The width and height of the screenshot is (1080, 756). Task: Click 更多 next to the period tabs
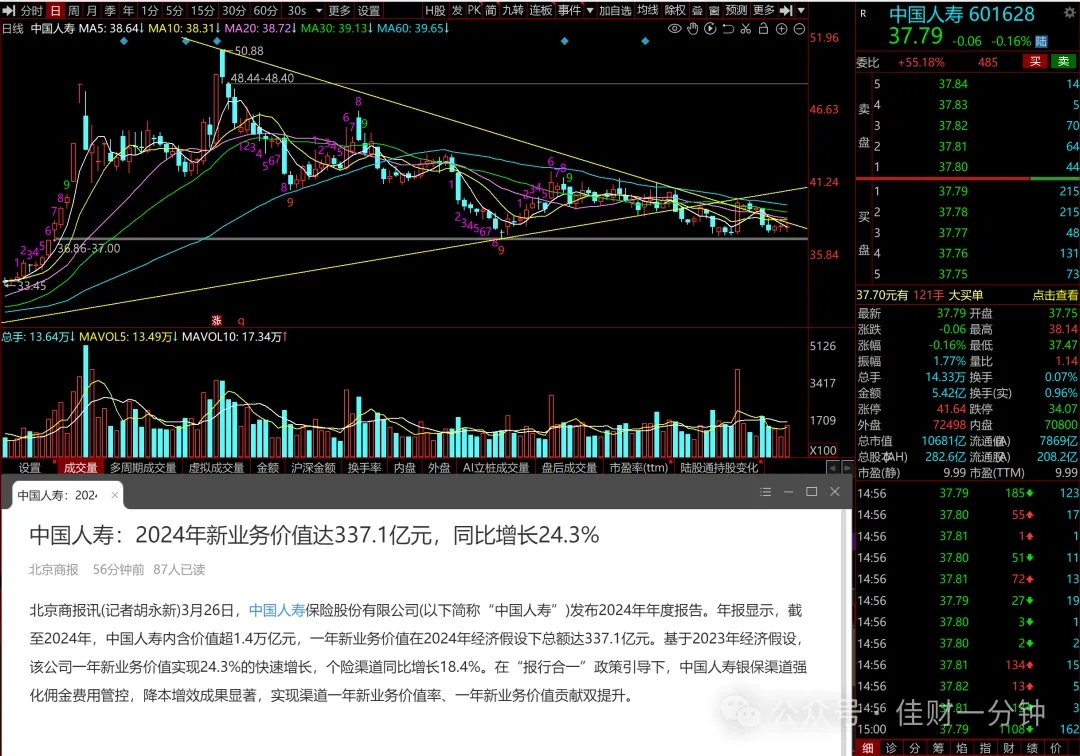coord(340,10)
